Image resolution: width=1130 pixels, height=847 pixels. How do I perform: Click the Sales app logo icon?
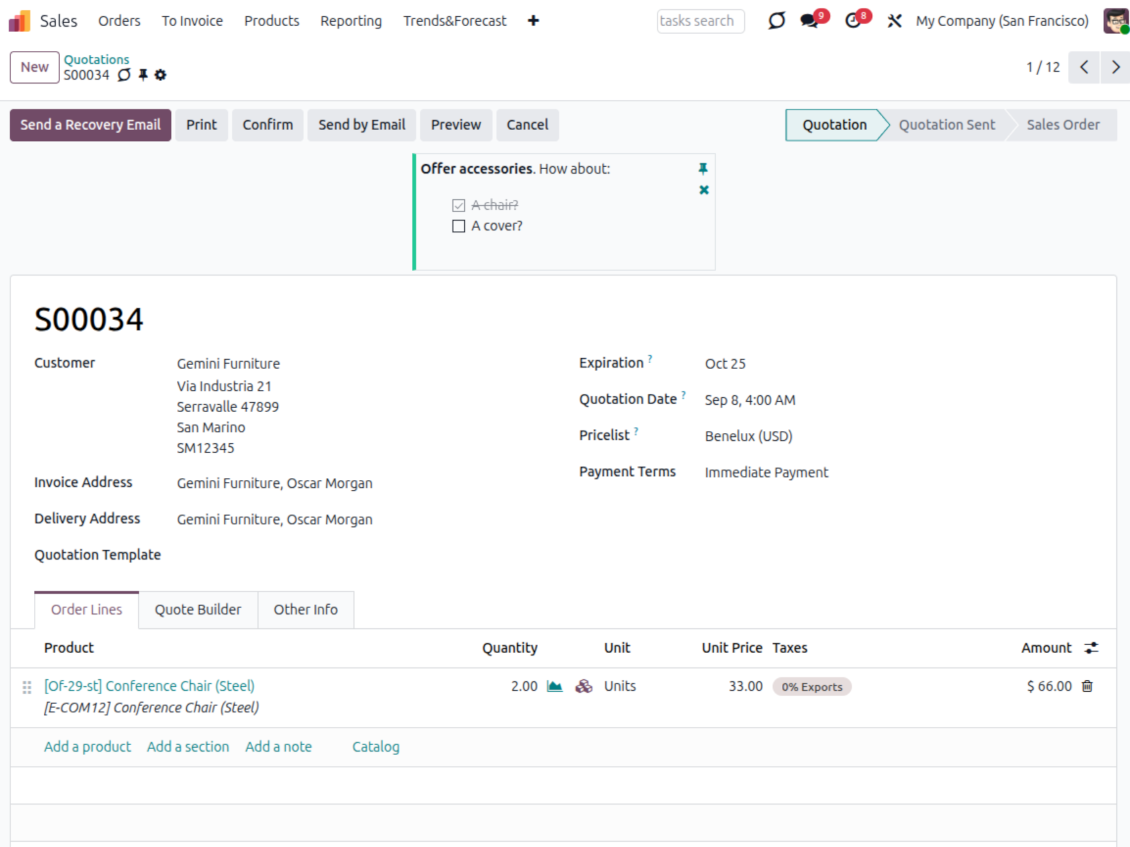(x=20, y=21)
